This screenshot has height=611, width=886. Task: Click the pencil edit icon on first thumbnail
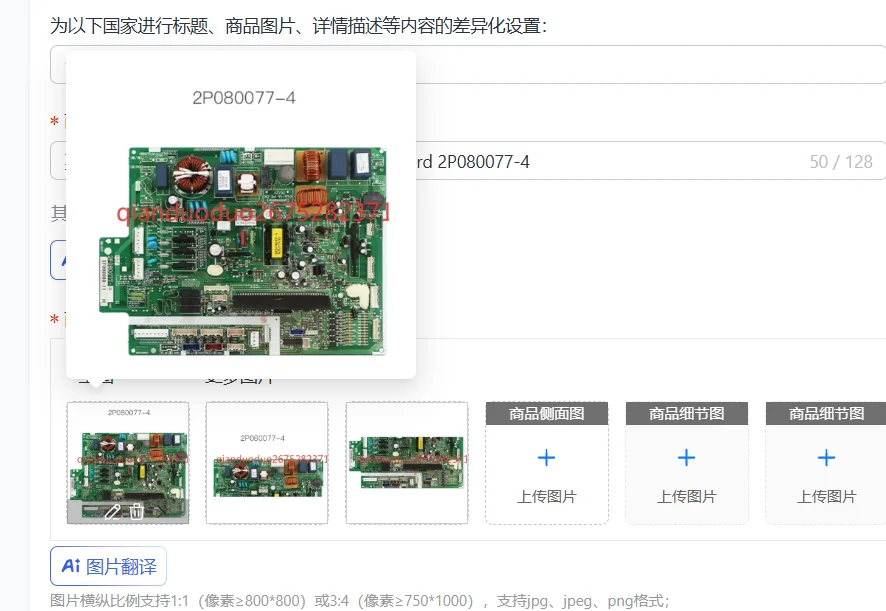pos(112,512)
